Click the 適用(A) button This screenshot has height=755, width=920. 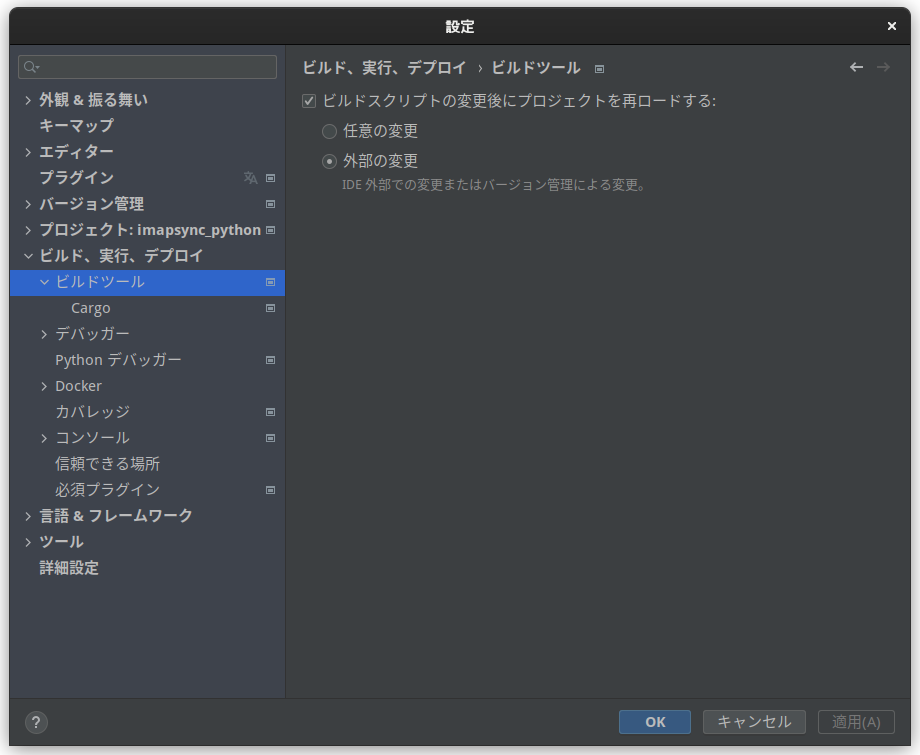point(857,722)
